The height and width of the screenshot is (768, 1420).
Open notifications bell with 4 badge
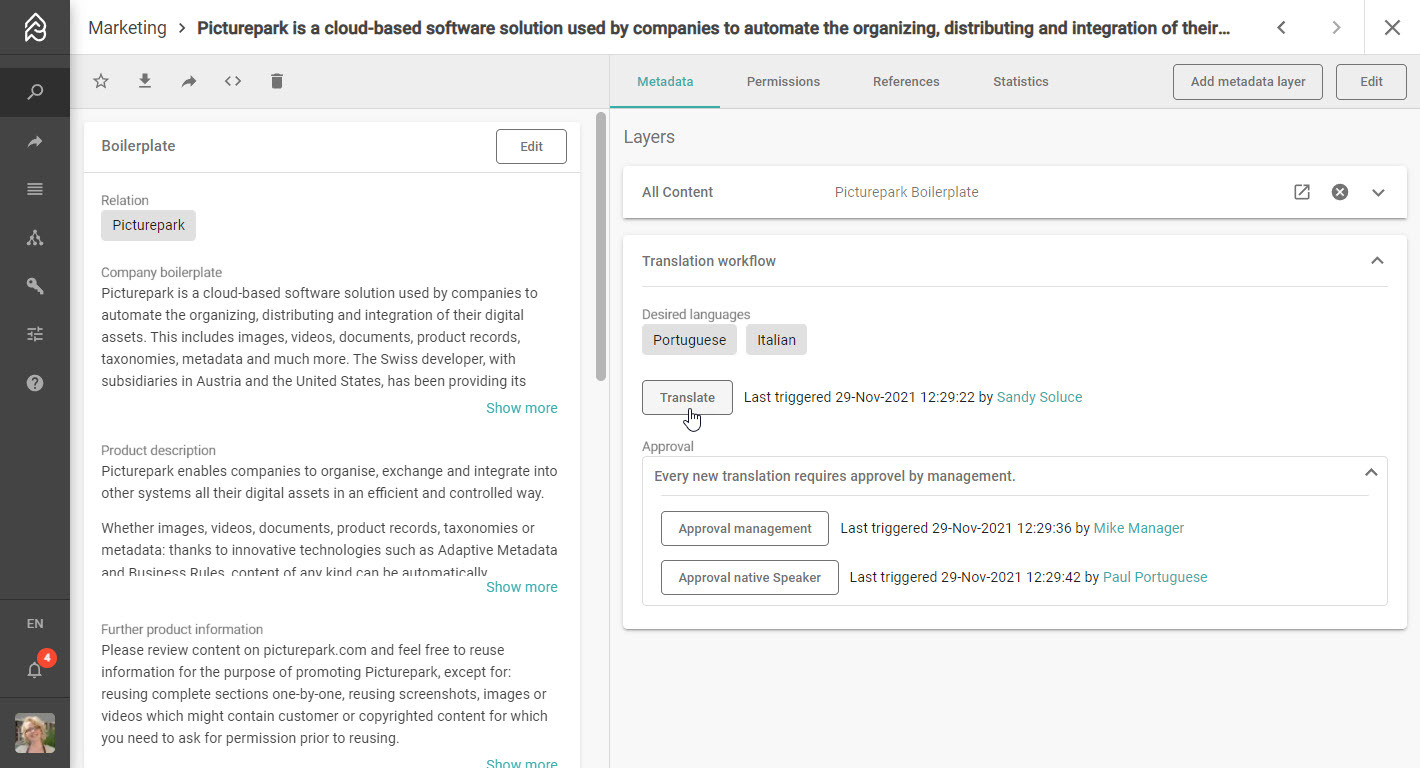coord(35,670)
